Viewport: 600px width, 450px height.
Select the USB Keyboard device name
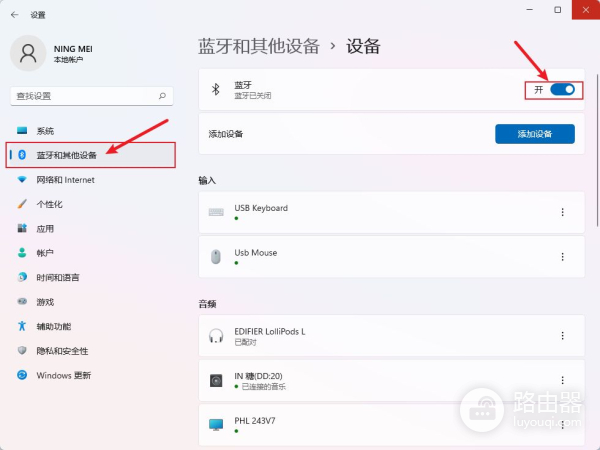click(x=261, y=208)
